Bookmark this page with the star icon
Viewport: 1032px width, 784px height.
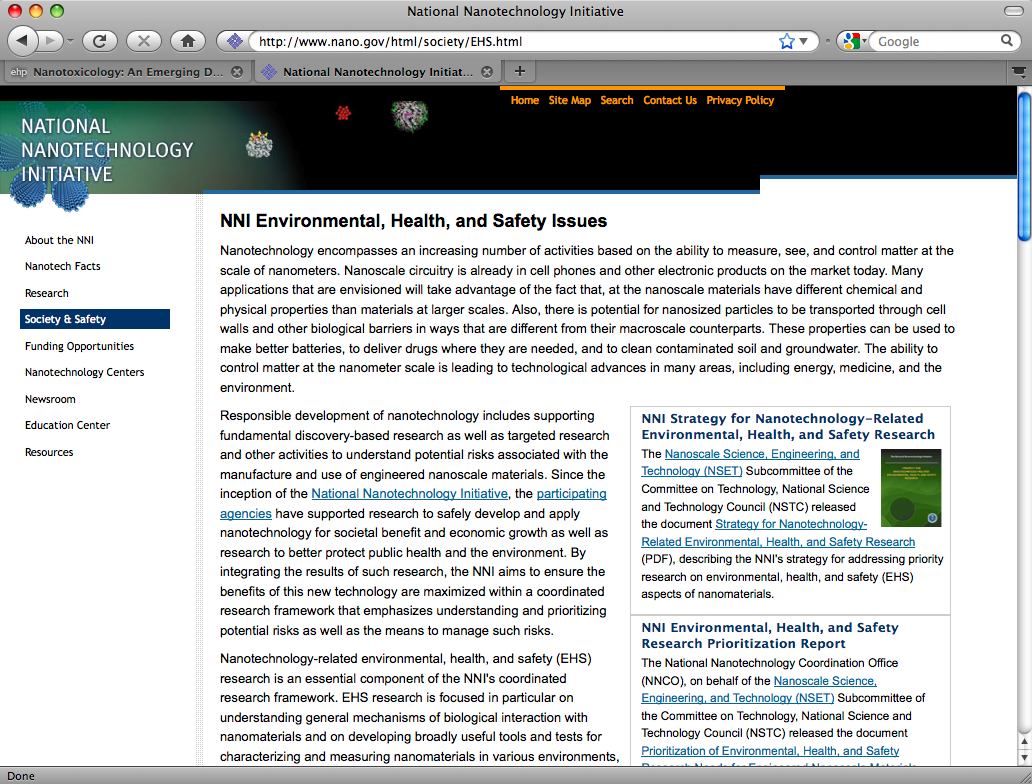click(x=787, y=41)
